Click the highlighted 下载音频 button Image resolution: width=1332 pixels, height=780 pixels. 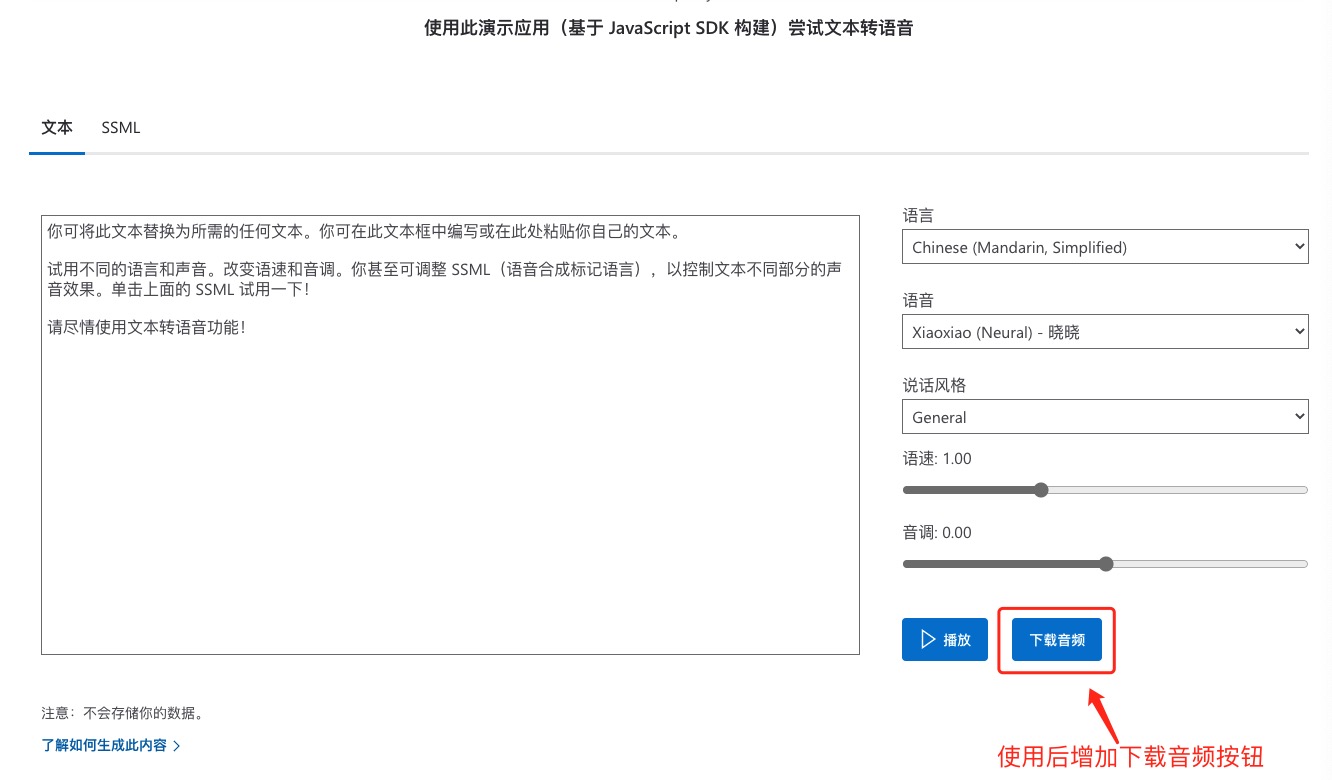pos(1056,639)
